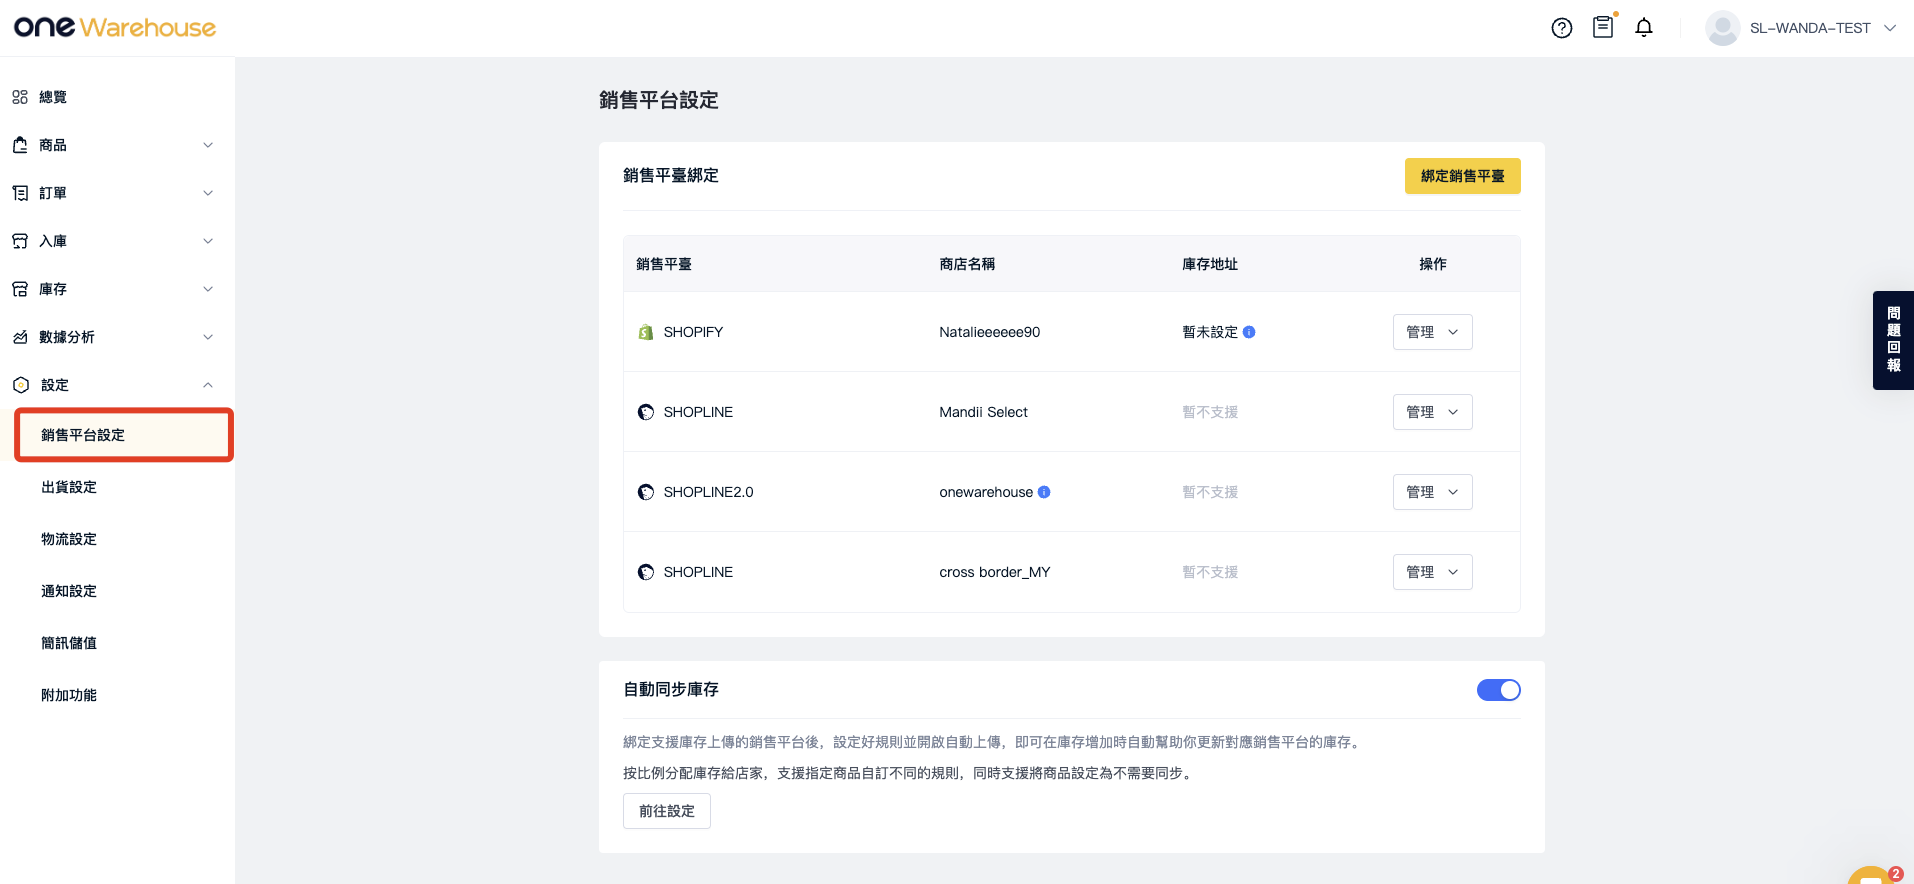This screenshot has width=1914, height=884.
Task: Click the 商店名稱 column header
Action: [x=967, y=264]
